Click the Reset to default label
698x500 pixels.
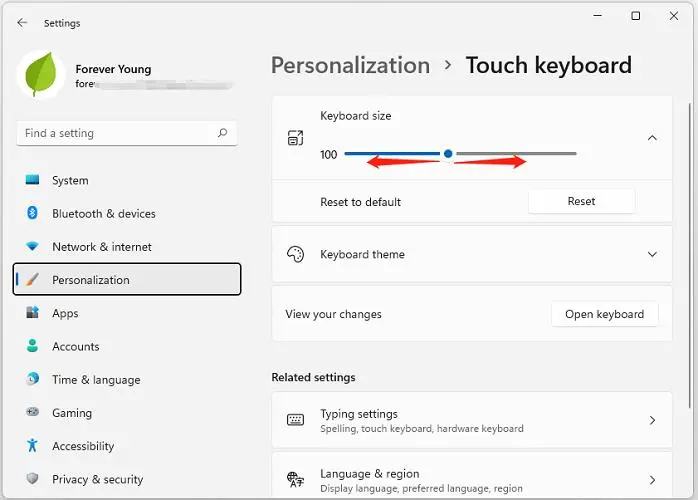[x=360, y=202]
